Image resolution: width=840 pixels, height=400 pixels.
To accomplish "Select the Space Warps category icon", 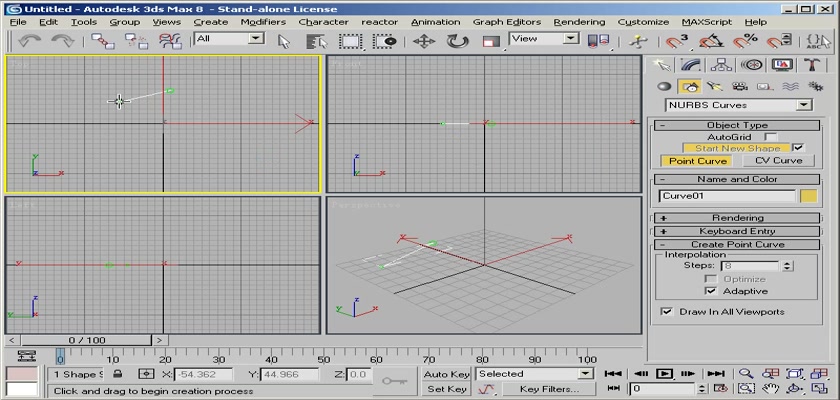I will point(790,86).
